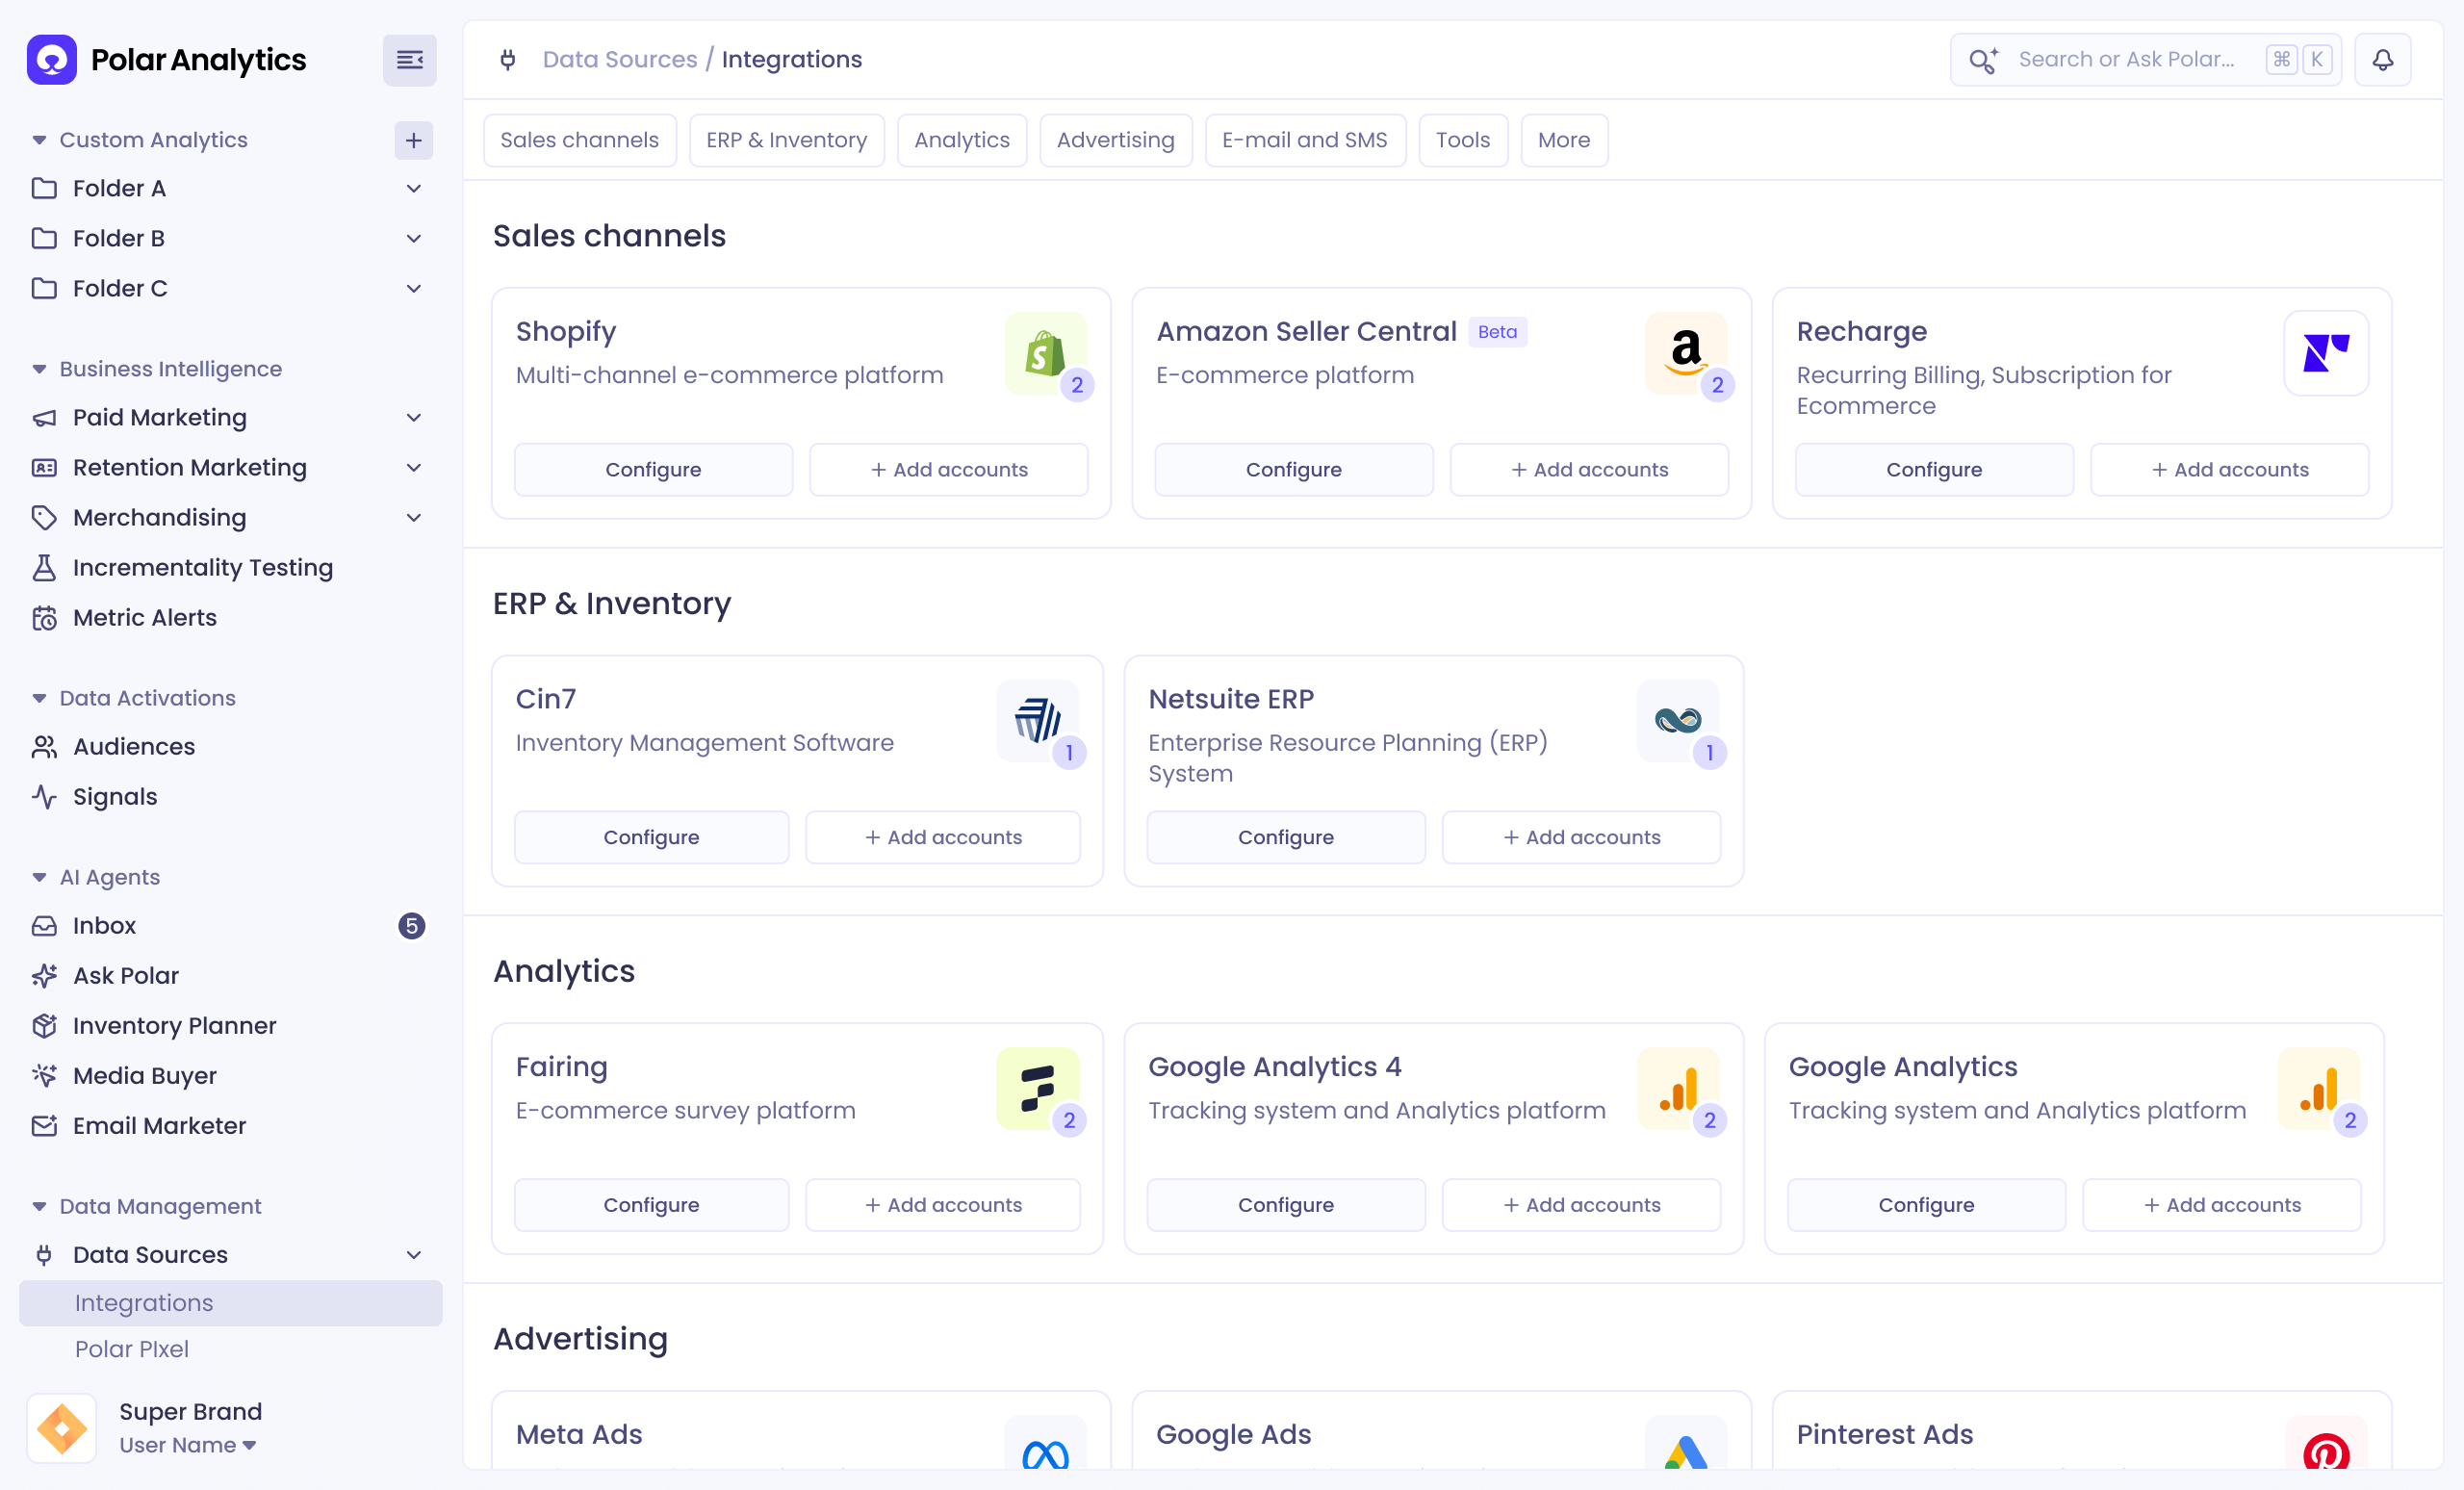Viewport: 2464px width, 1490px height.
Task: Click the Inbox count badge showing 5
Action: click(411, 926)
